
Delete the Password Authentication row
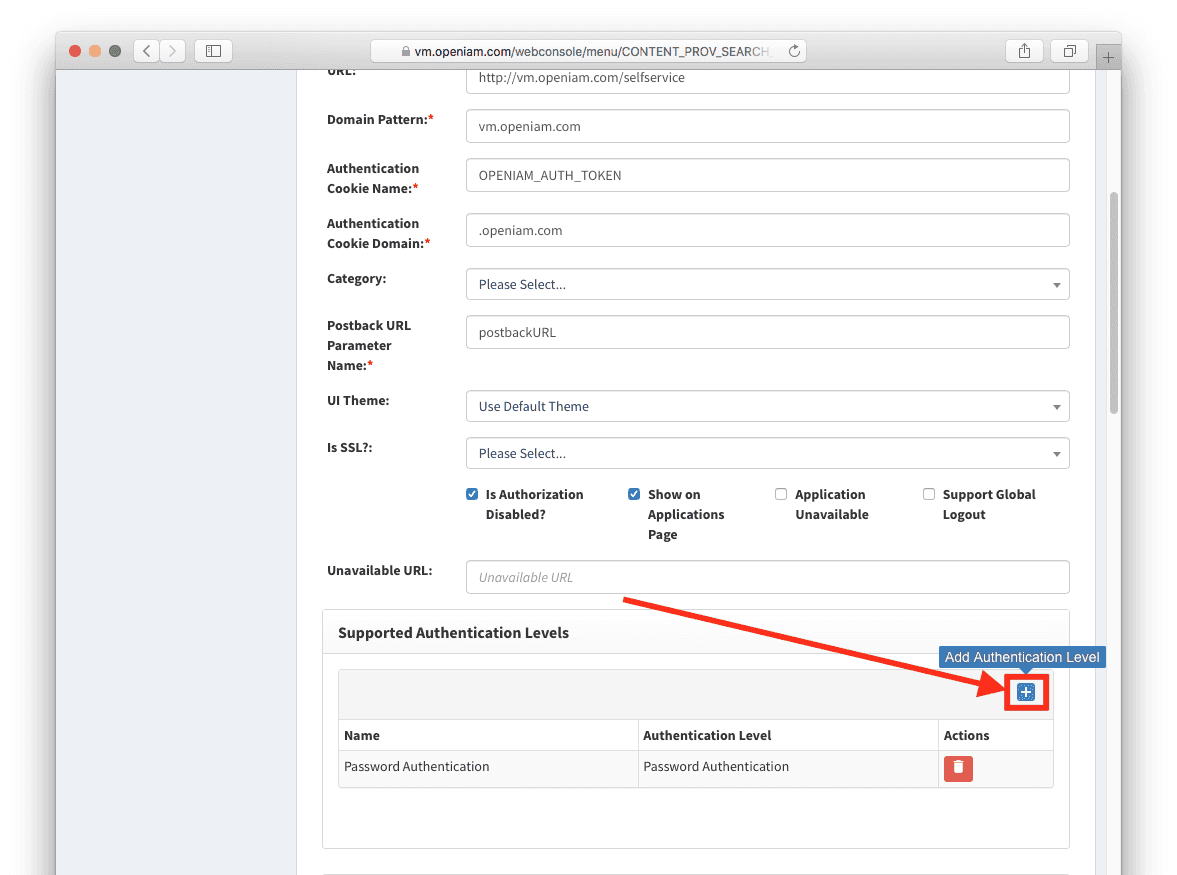pyautogui.click(x=958, y=768)
